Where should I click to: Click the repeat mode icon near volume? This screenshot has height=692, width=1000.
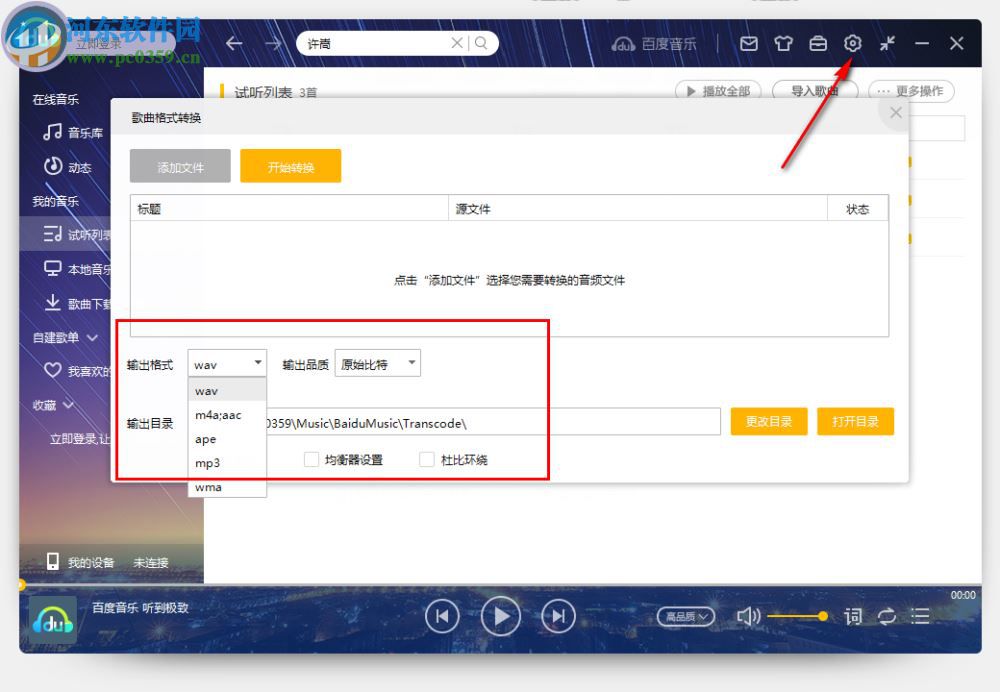tap(887, 616)
